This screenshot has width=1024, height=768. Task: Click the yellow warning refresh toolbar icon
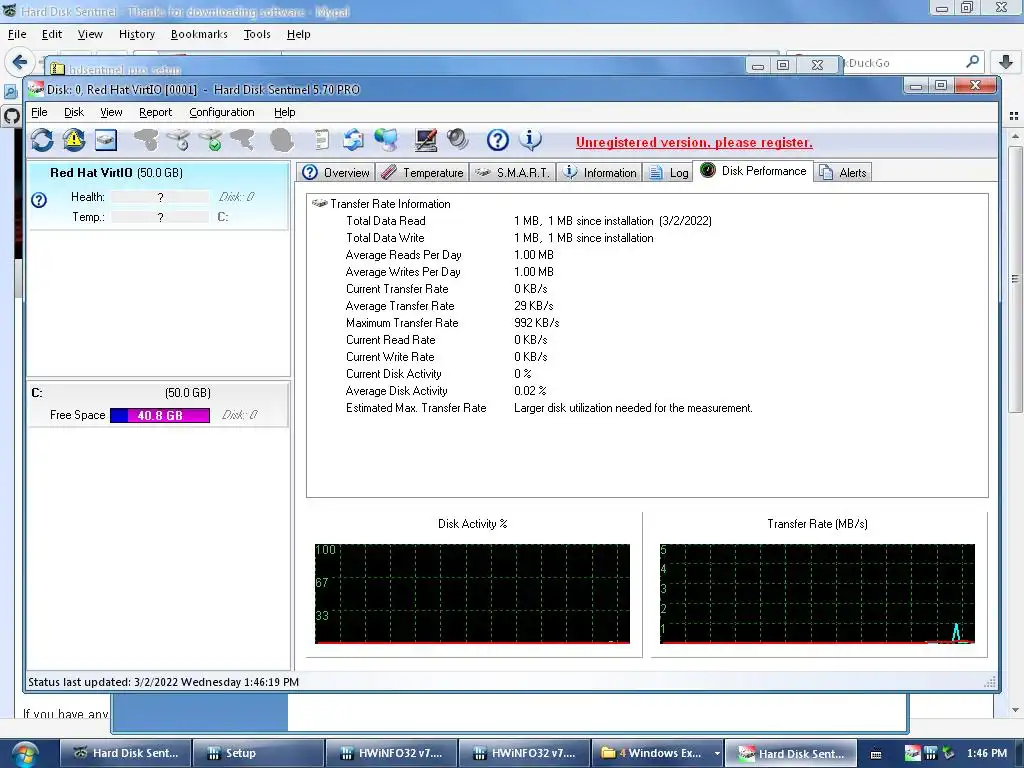coord(74,140)
